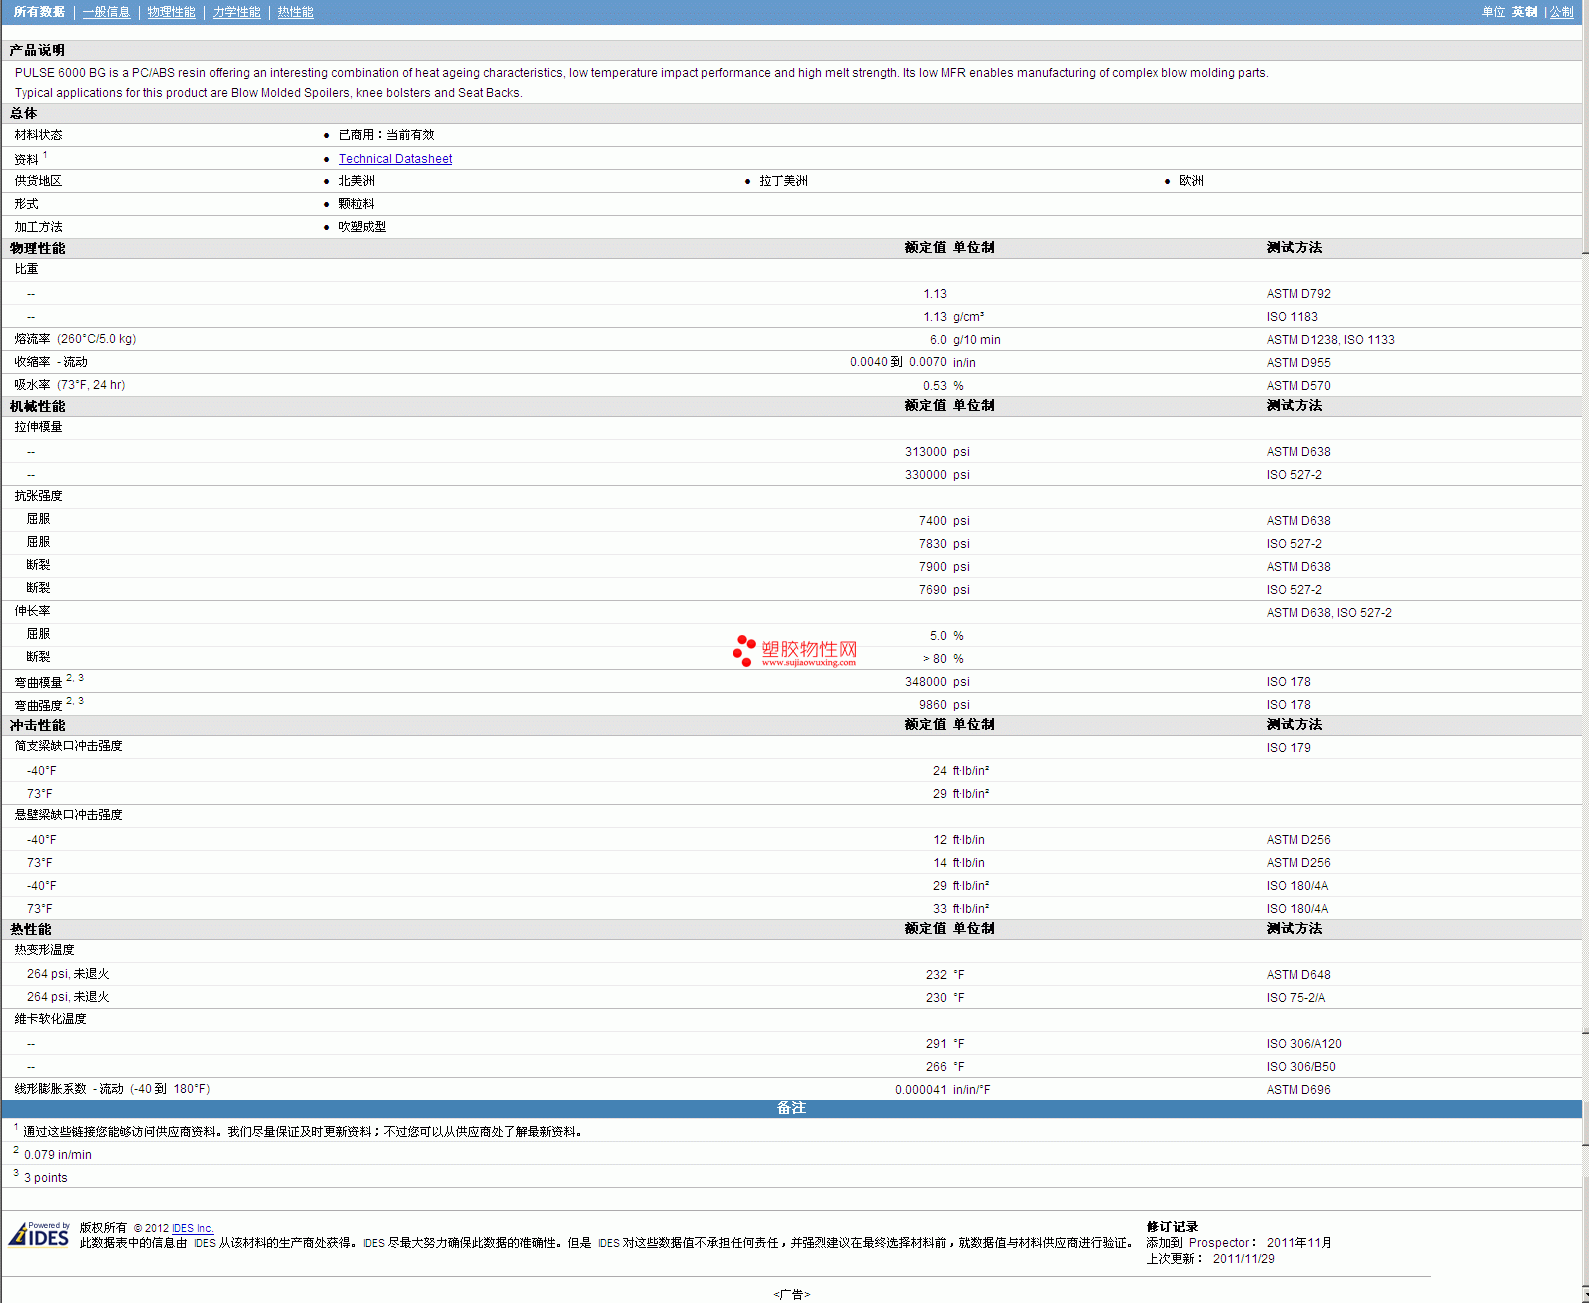
Task: Select the 熔流率 (260°C/5.0 kg) row label
Action: 75,339
